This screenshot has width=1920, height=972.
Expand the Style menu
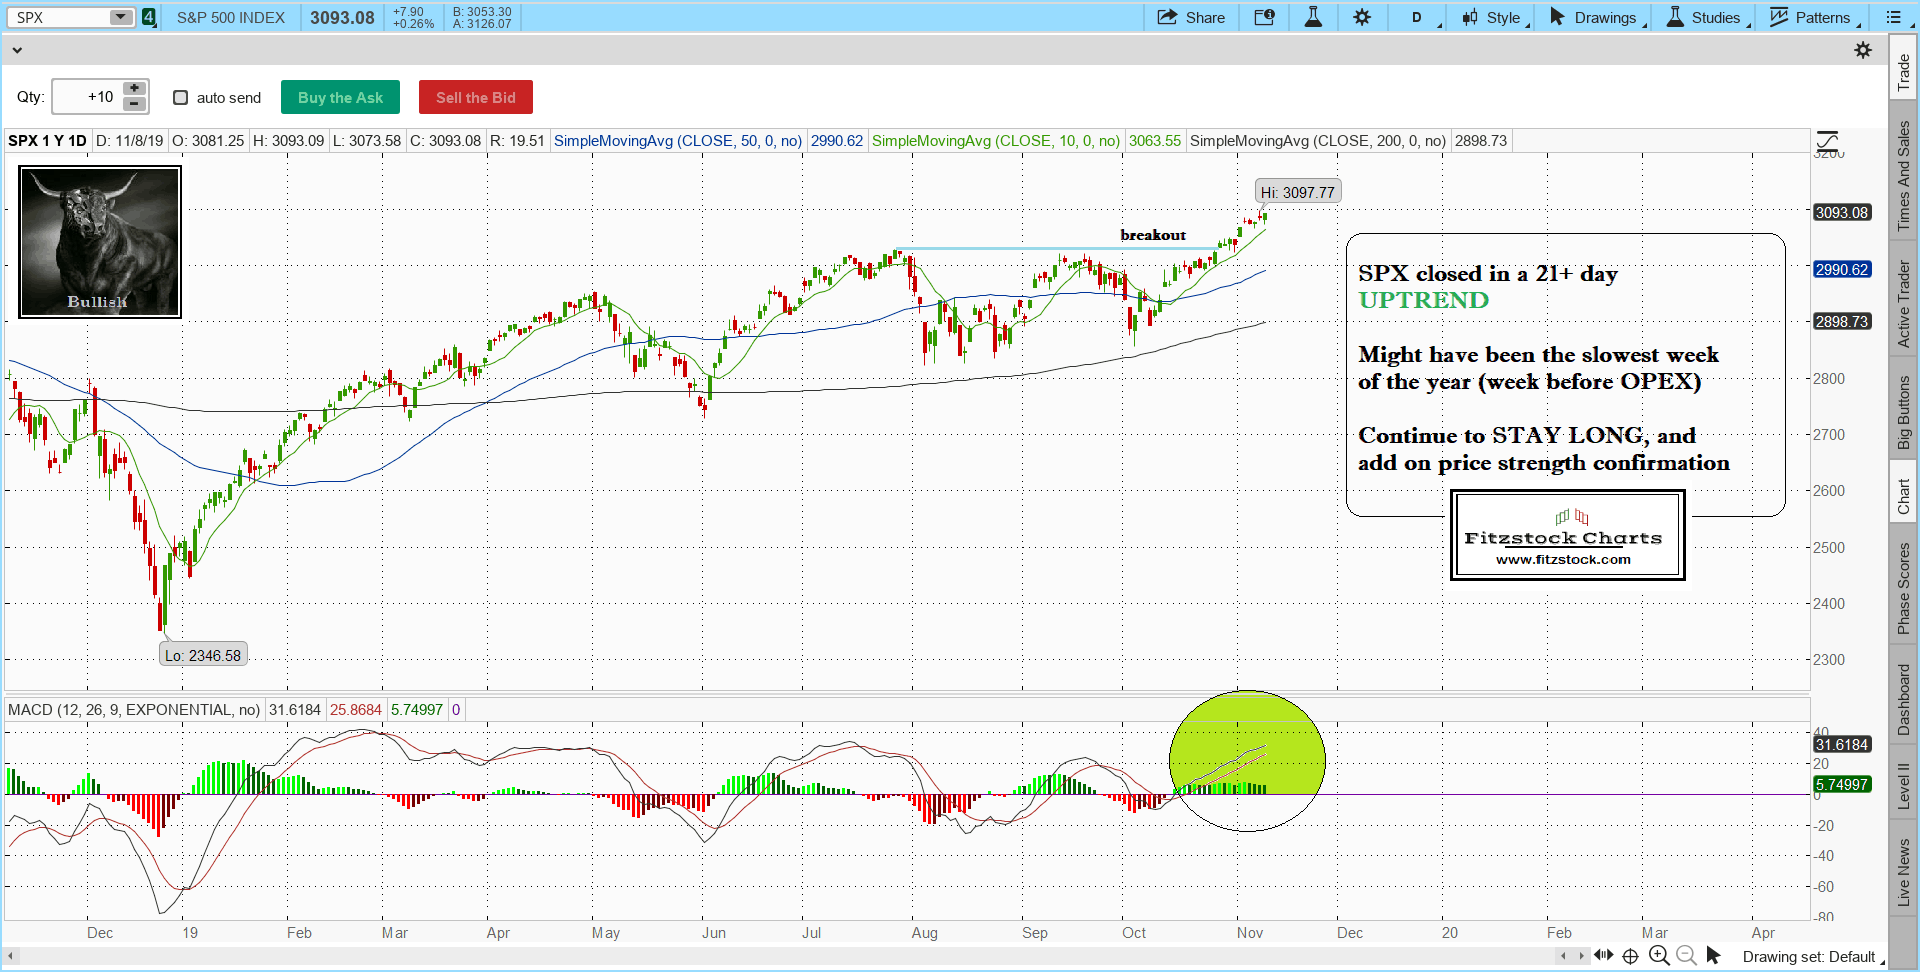(1495, 17)
